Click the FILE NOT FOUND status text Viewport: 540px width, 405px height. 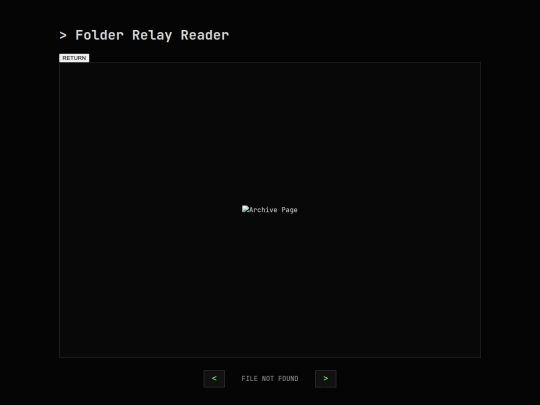click(270, 378)
